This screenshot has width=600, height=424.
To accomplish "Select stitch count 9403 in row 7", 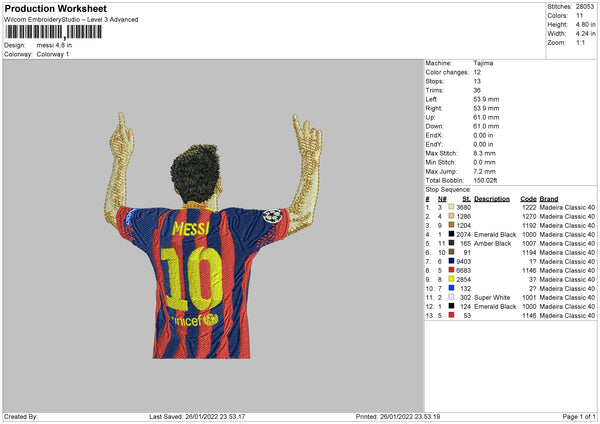I will point(463,261).
